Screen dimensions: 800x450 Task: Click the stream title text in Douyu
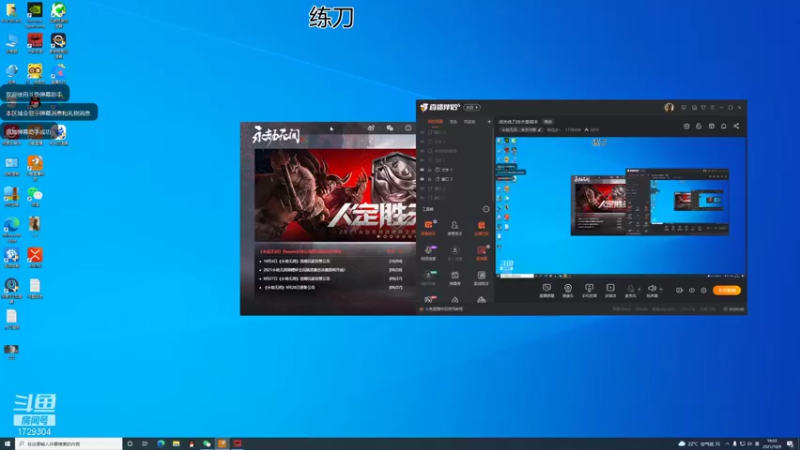pos(518,122)
